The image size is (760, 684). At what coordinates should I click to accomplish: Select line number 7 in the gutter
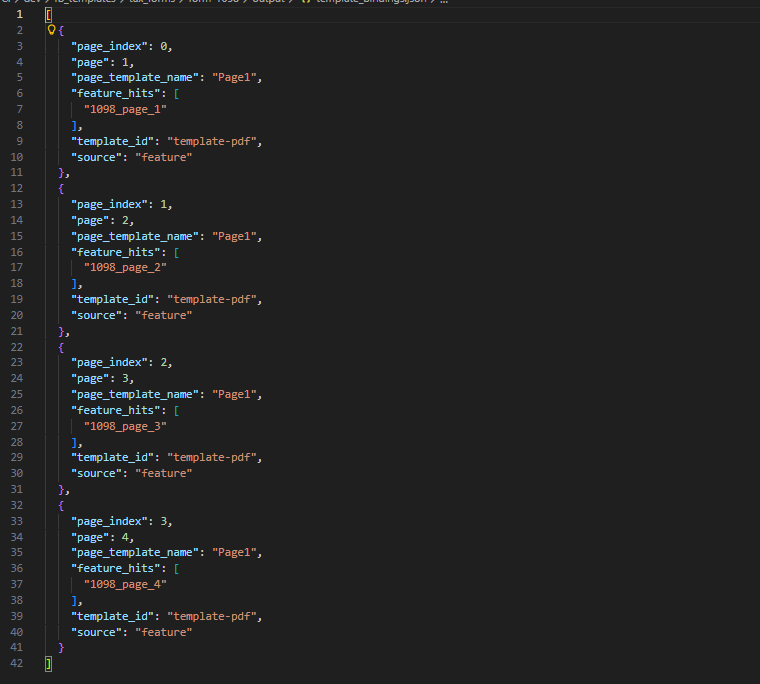pyautogui.click(x=19, y=109)
